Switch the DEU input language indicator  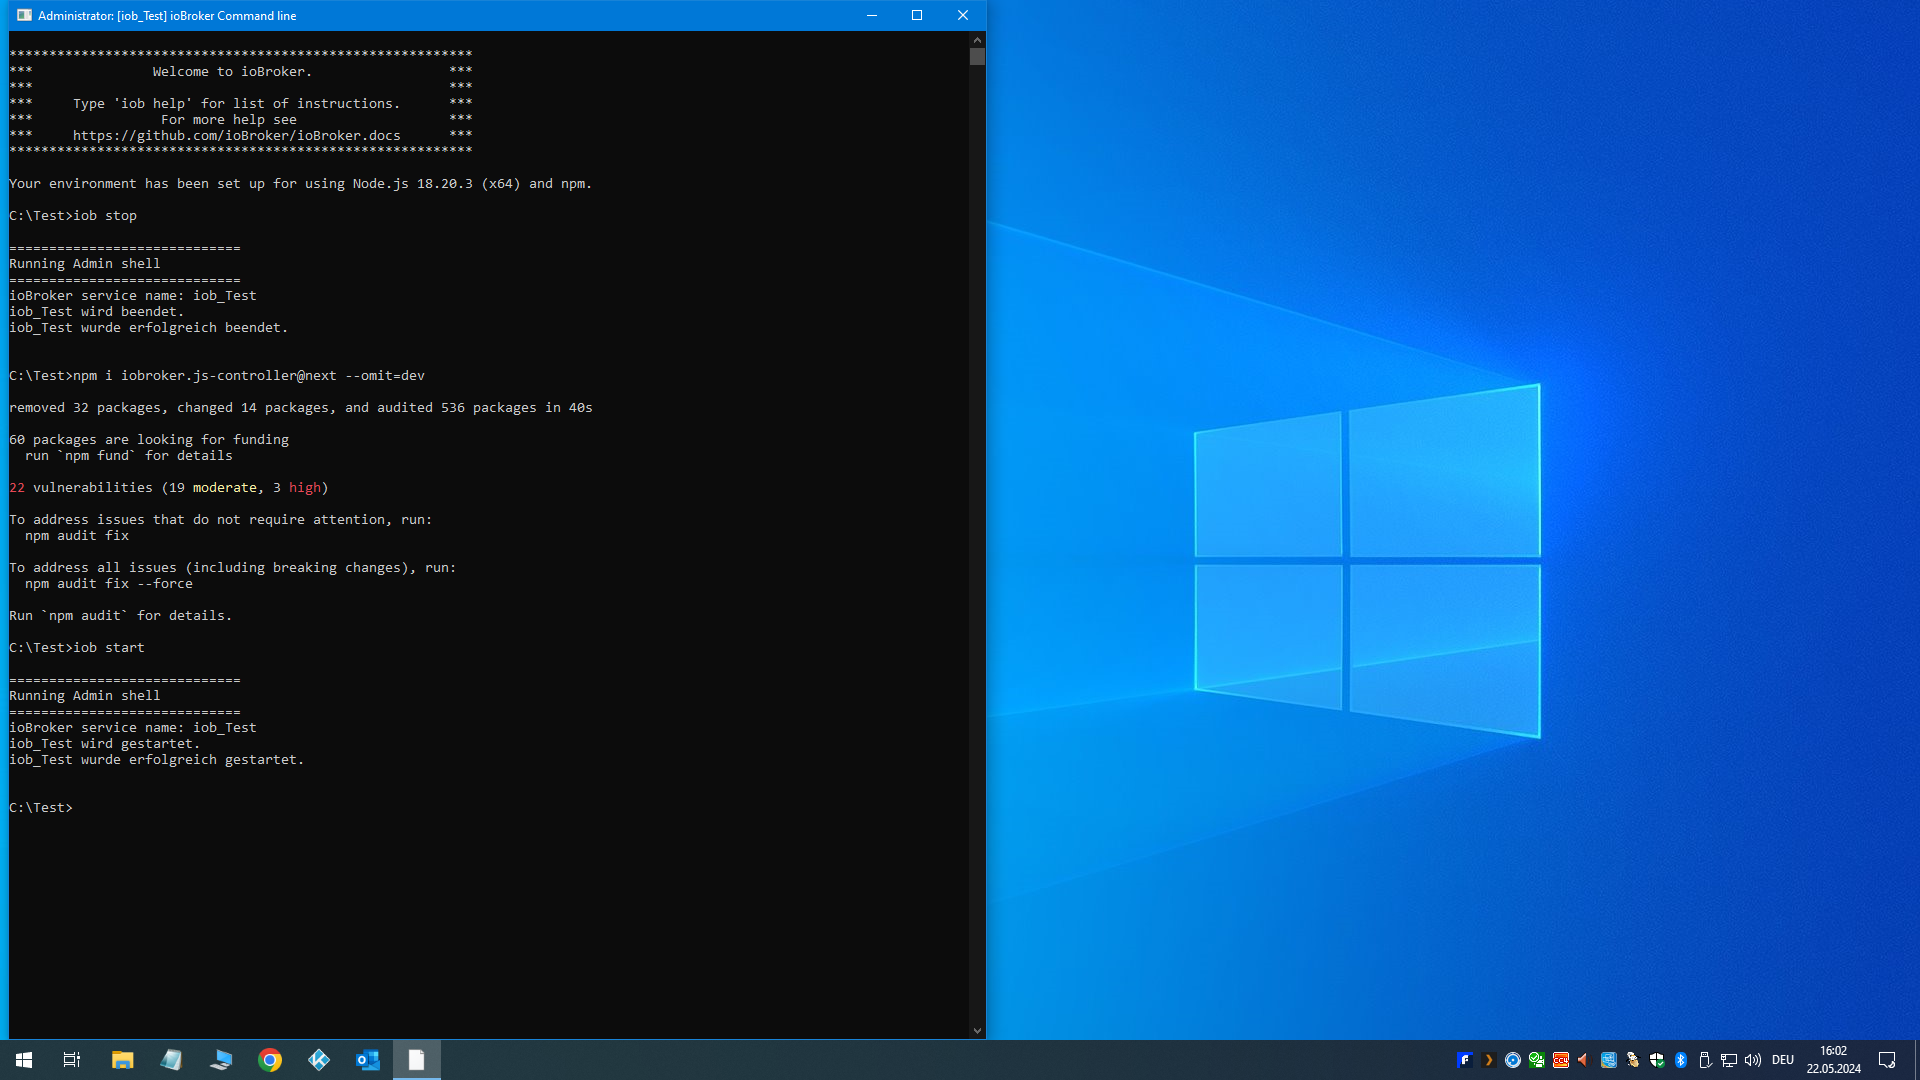(1783, 1060)
